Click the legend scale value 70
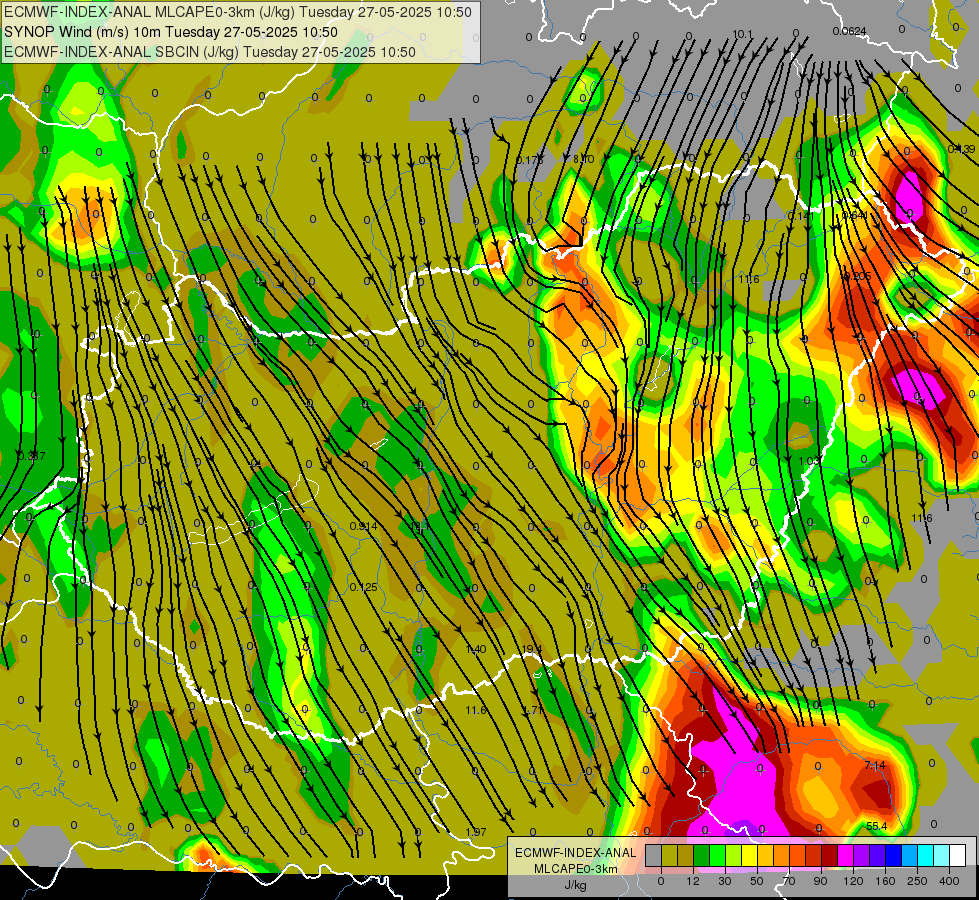 click(789, 881)
